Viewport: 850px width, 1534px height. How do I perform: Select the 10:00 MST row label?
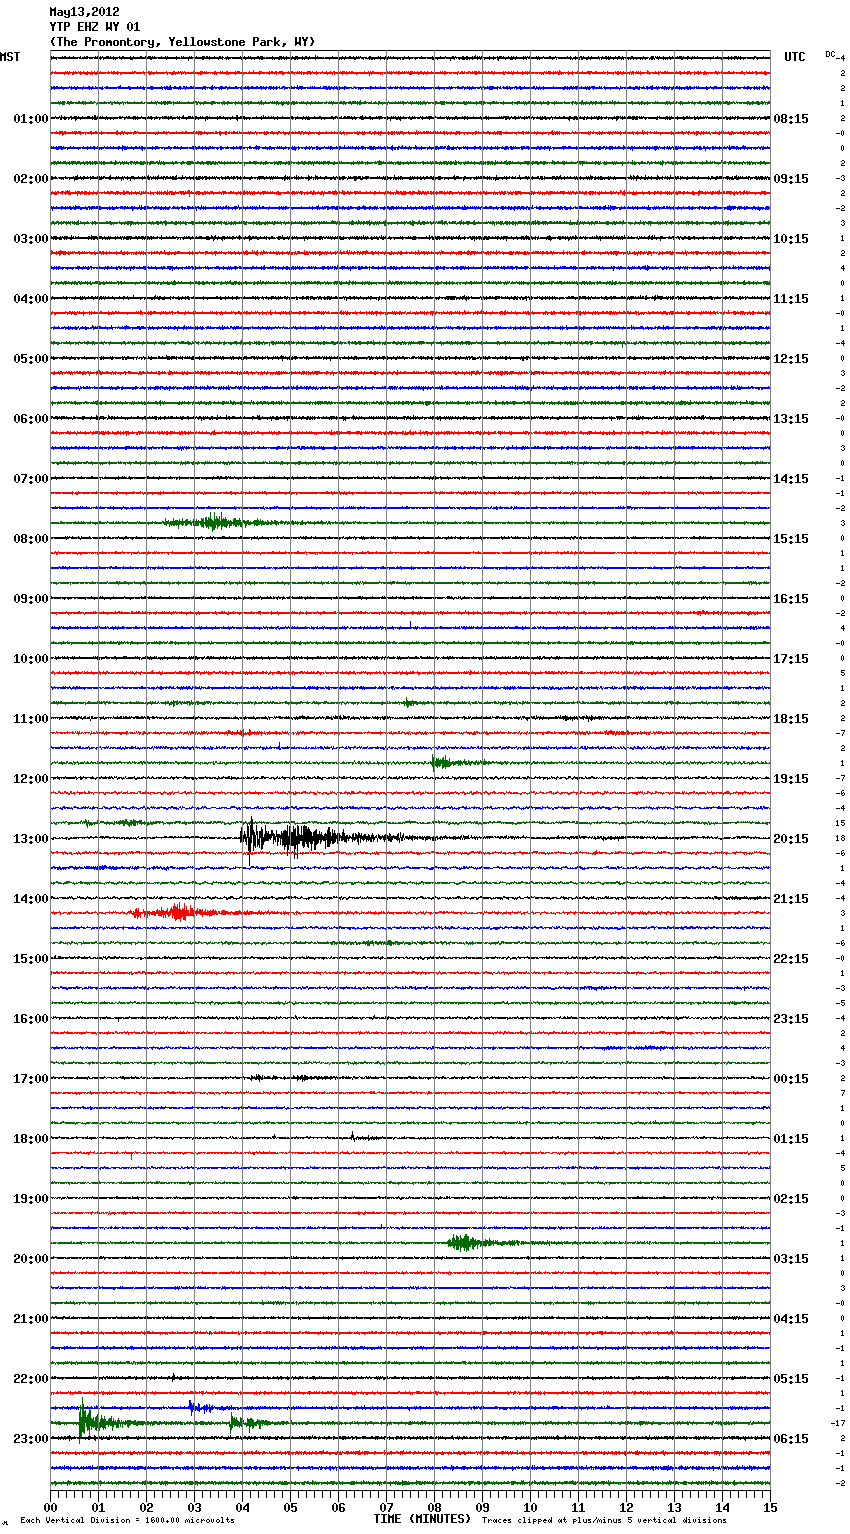[x=31, y=659]
